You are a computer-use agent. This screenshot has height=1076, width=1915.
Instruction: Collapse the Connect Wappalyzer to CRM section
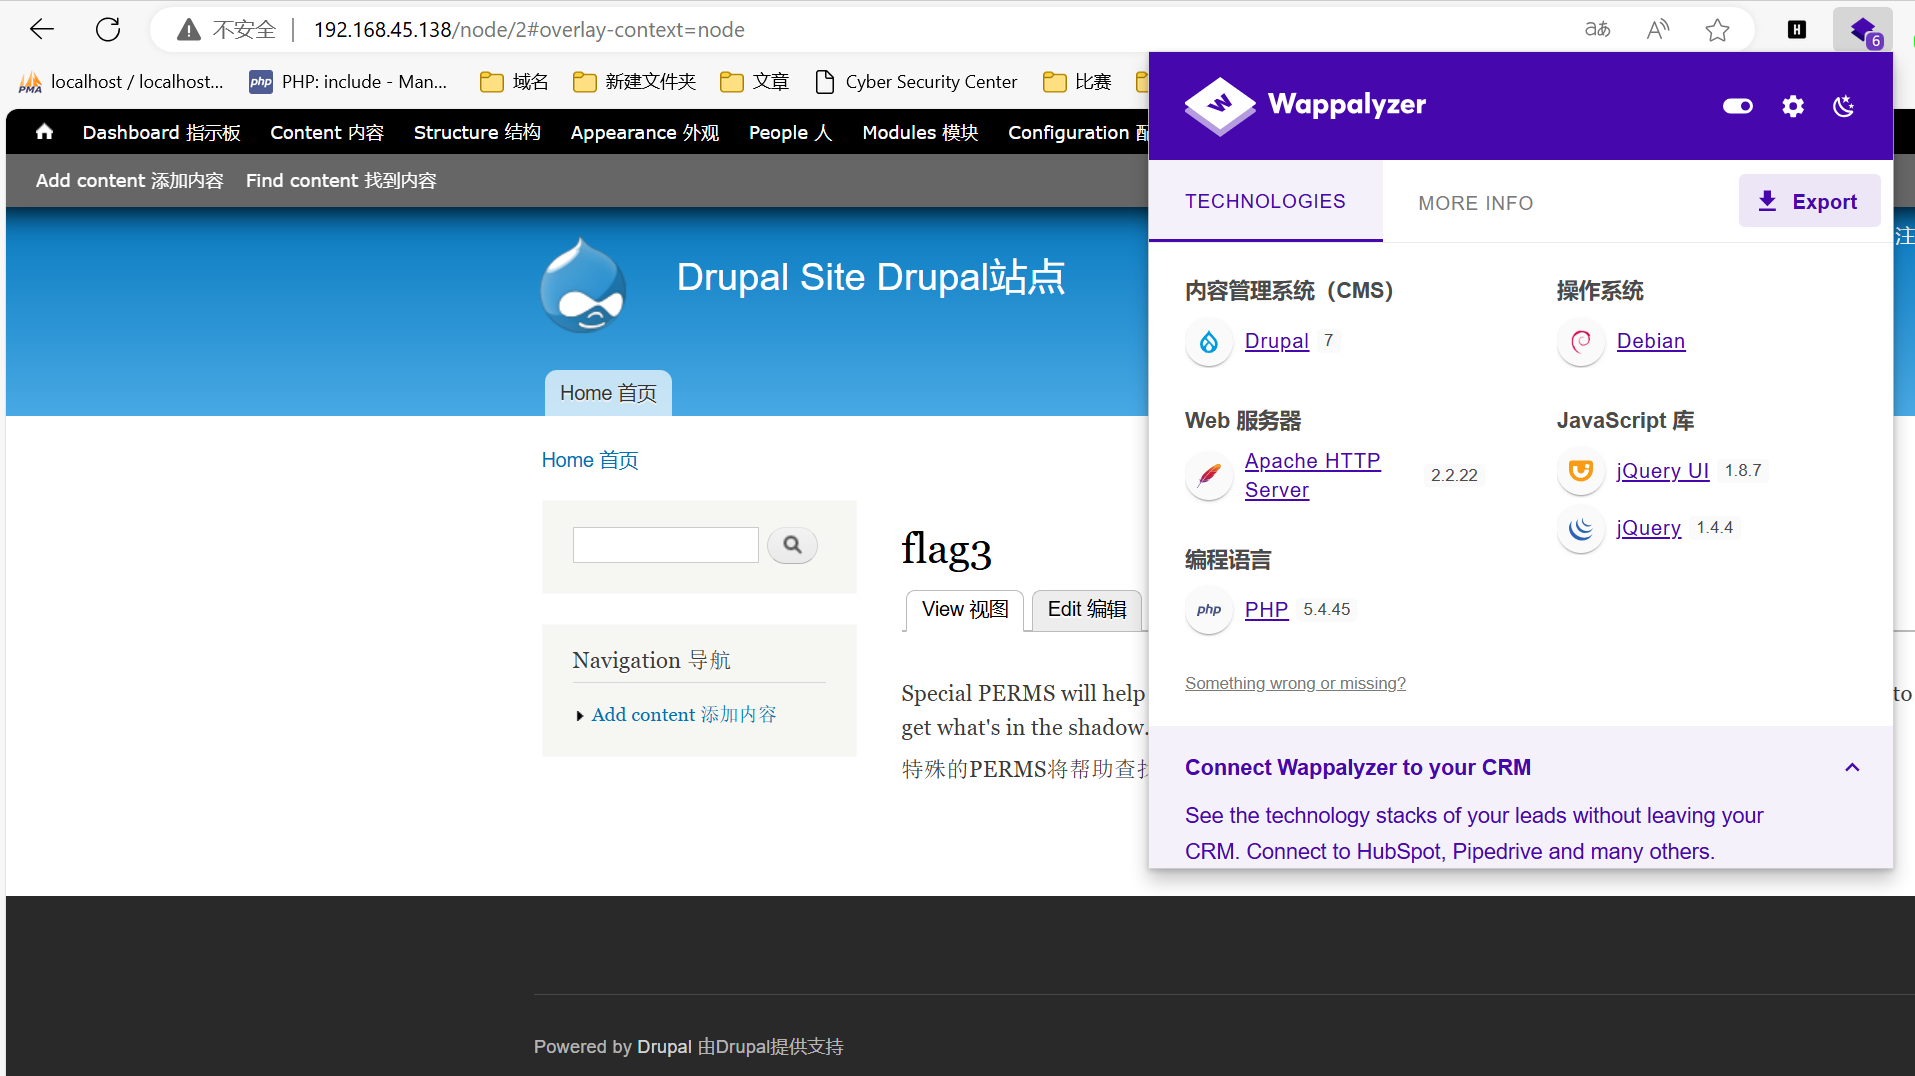(1852, 768)
